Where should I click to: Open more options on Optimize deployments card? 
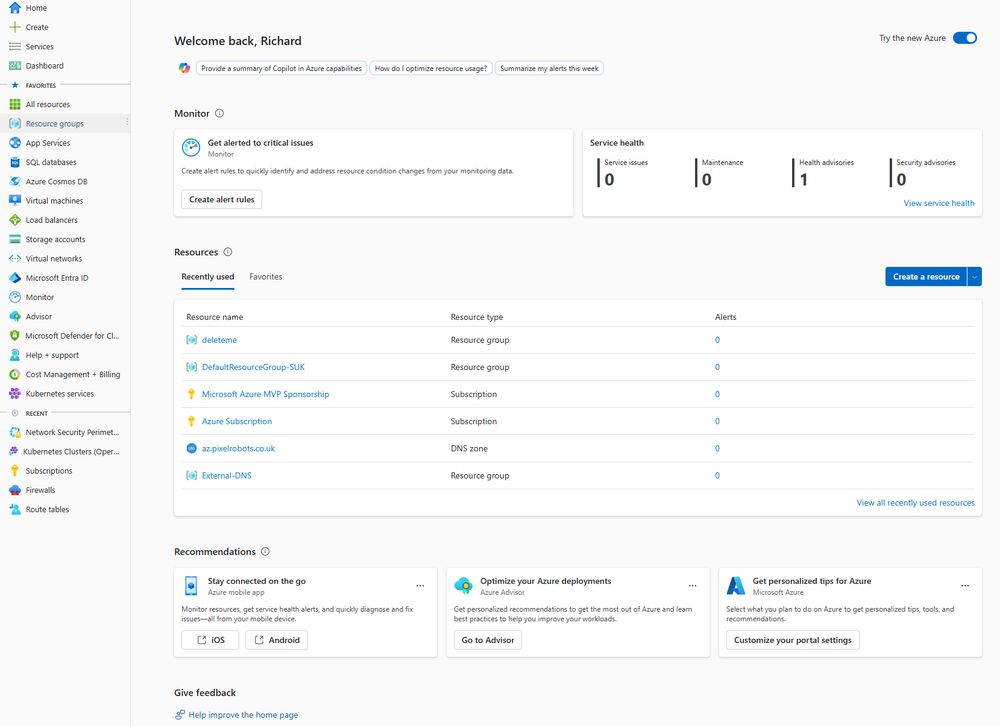coord(693,586)
